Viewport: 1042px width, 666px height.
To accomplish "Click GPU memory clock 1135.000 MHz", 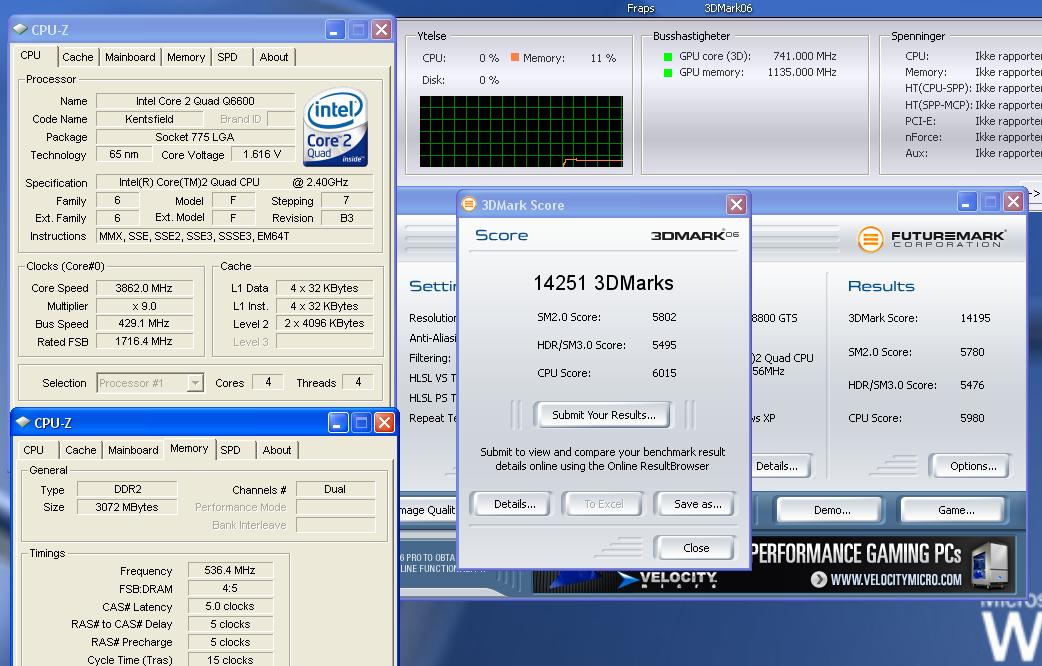I will click(x=802, y=72).
